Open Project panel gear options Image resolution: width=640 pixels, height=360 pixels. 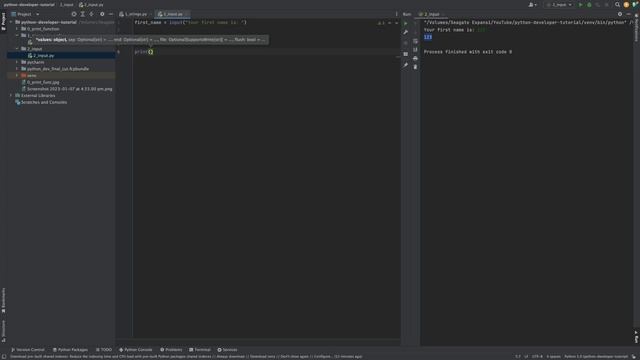tap(102, 14)
